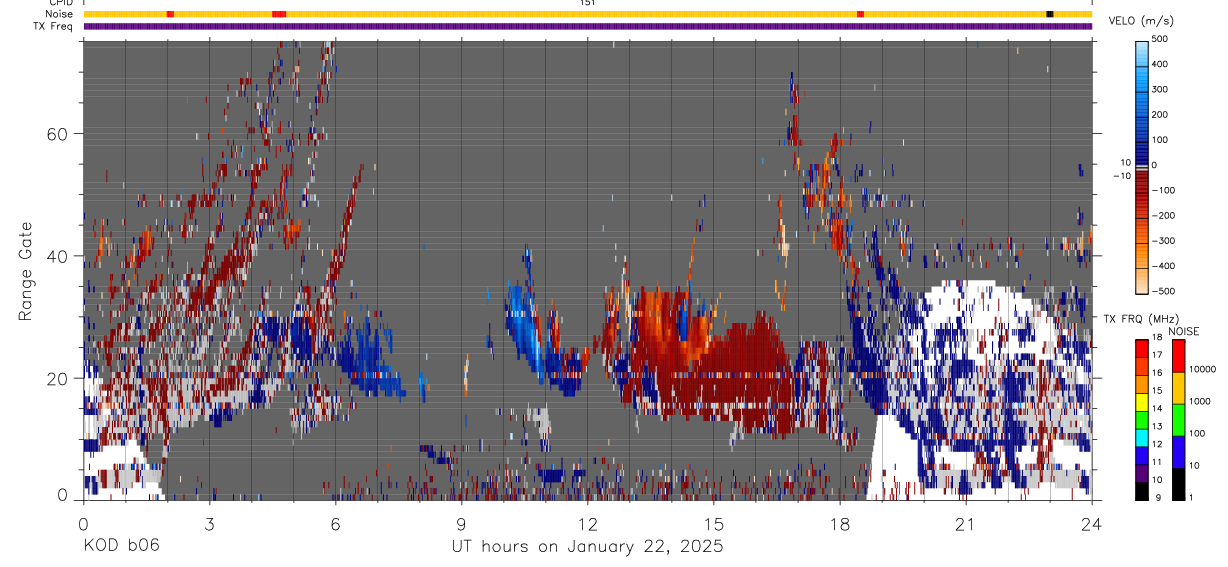Click the 'UT hours on January 22, 2025' label
Image resolution: width=1228 pixels, height=567 pixels.
point(587,546)
